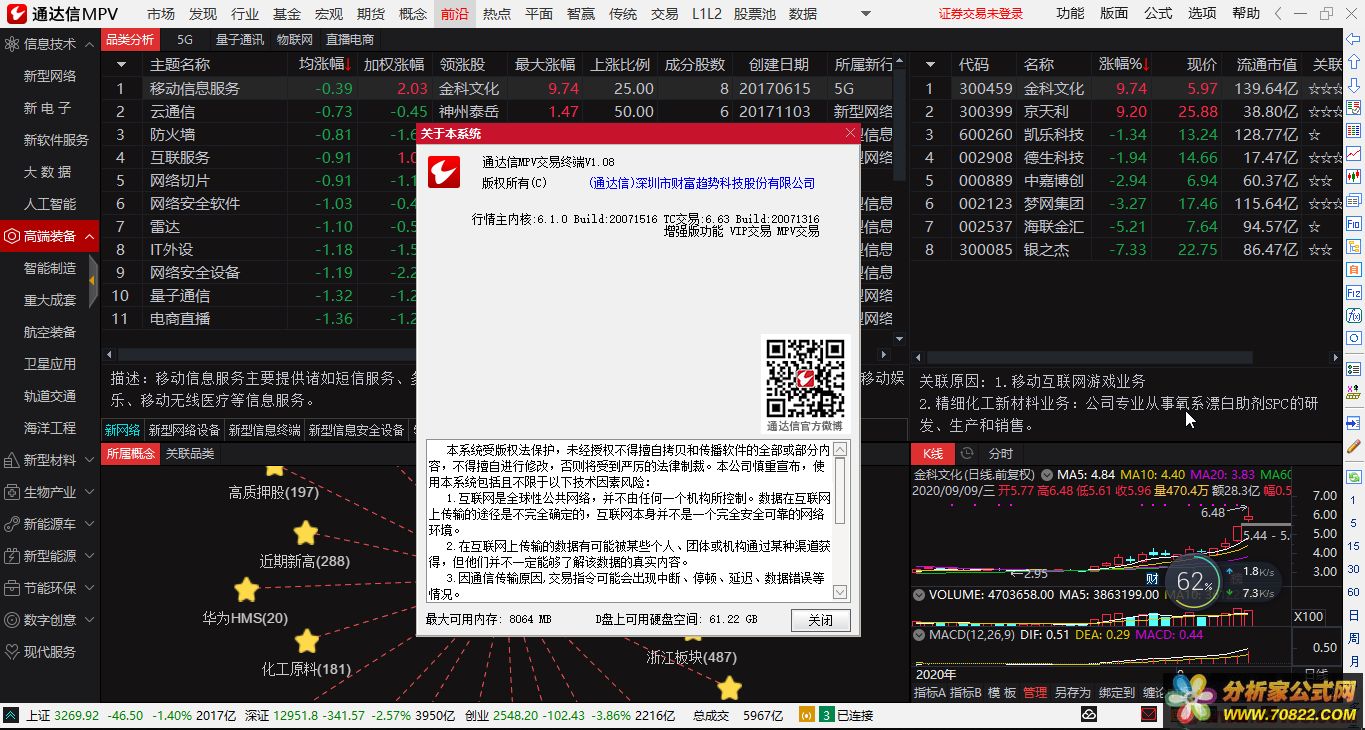
Task: Expand the 新型能源 sidebar group
Action: point(88,556)
